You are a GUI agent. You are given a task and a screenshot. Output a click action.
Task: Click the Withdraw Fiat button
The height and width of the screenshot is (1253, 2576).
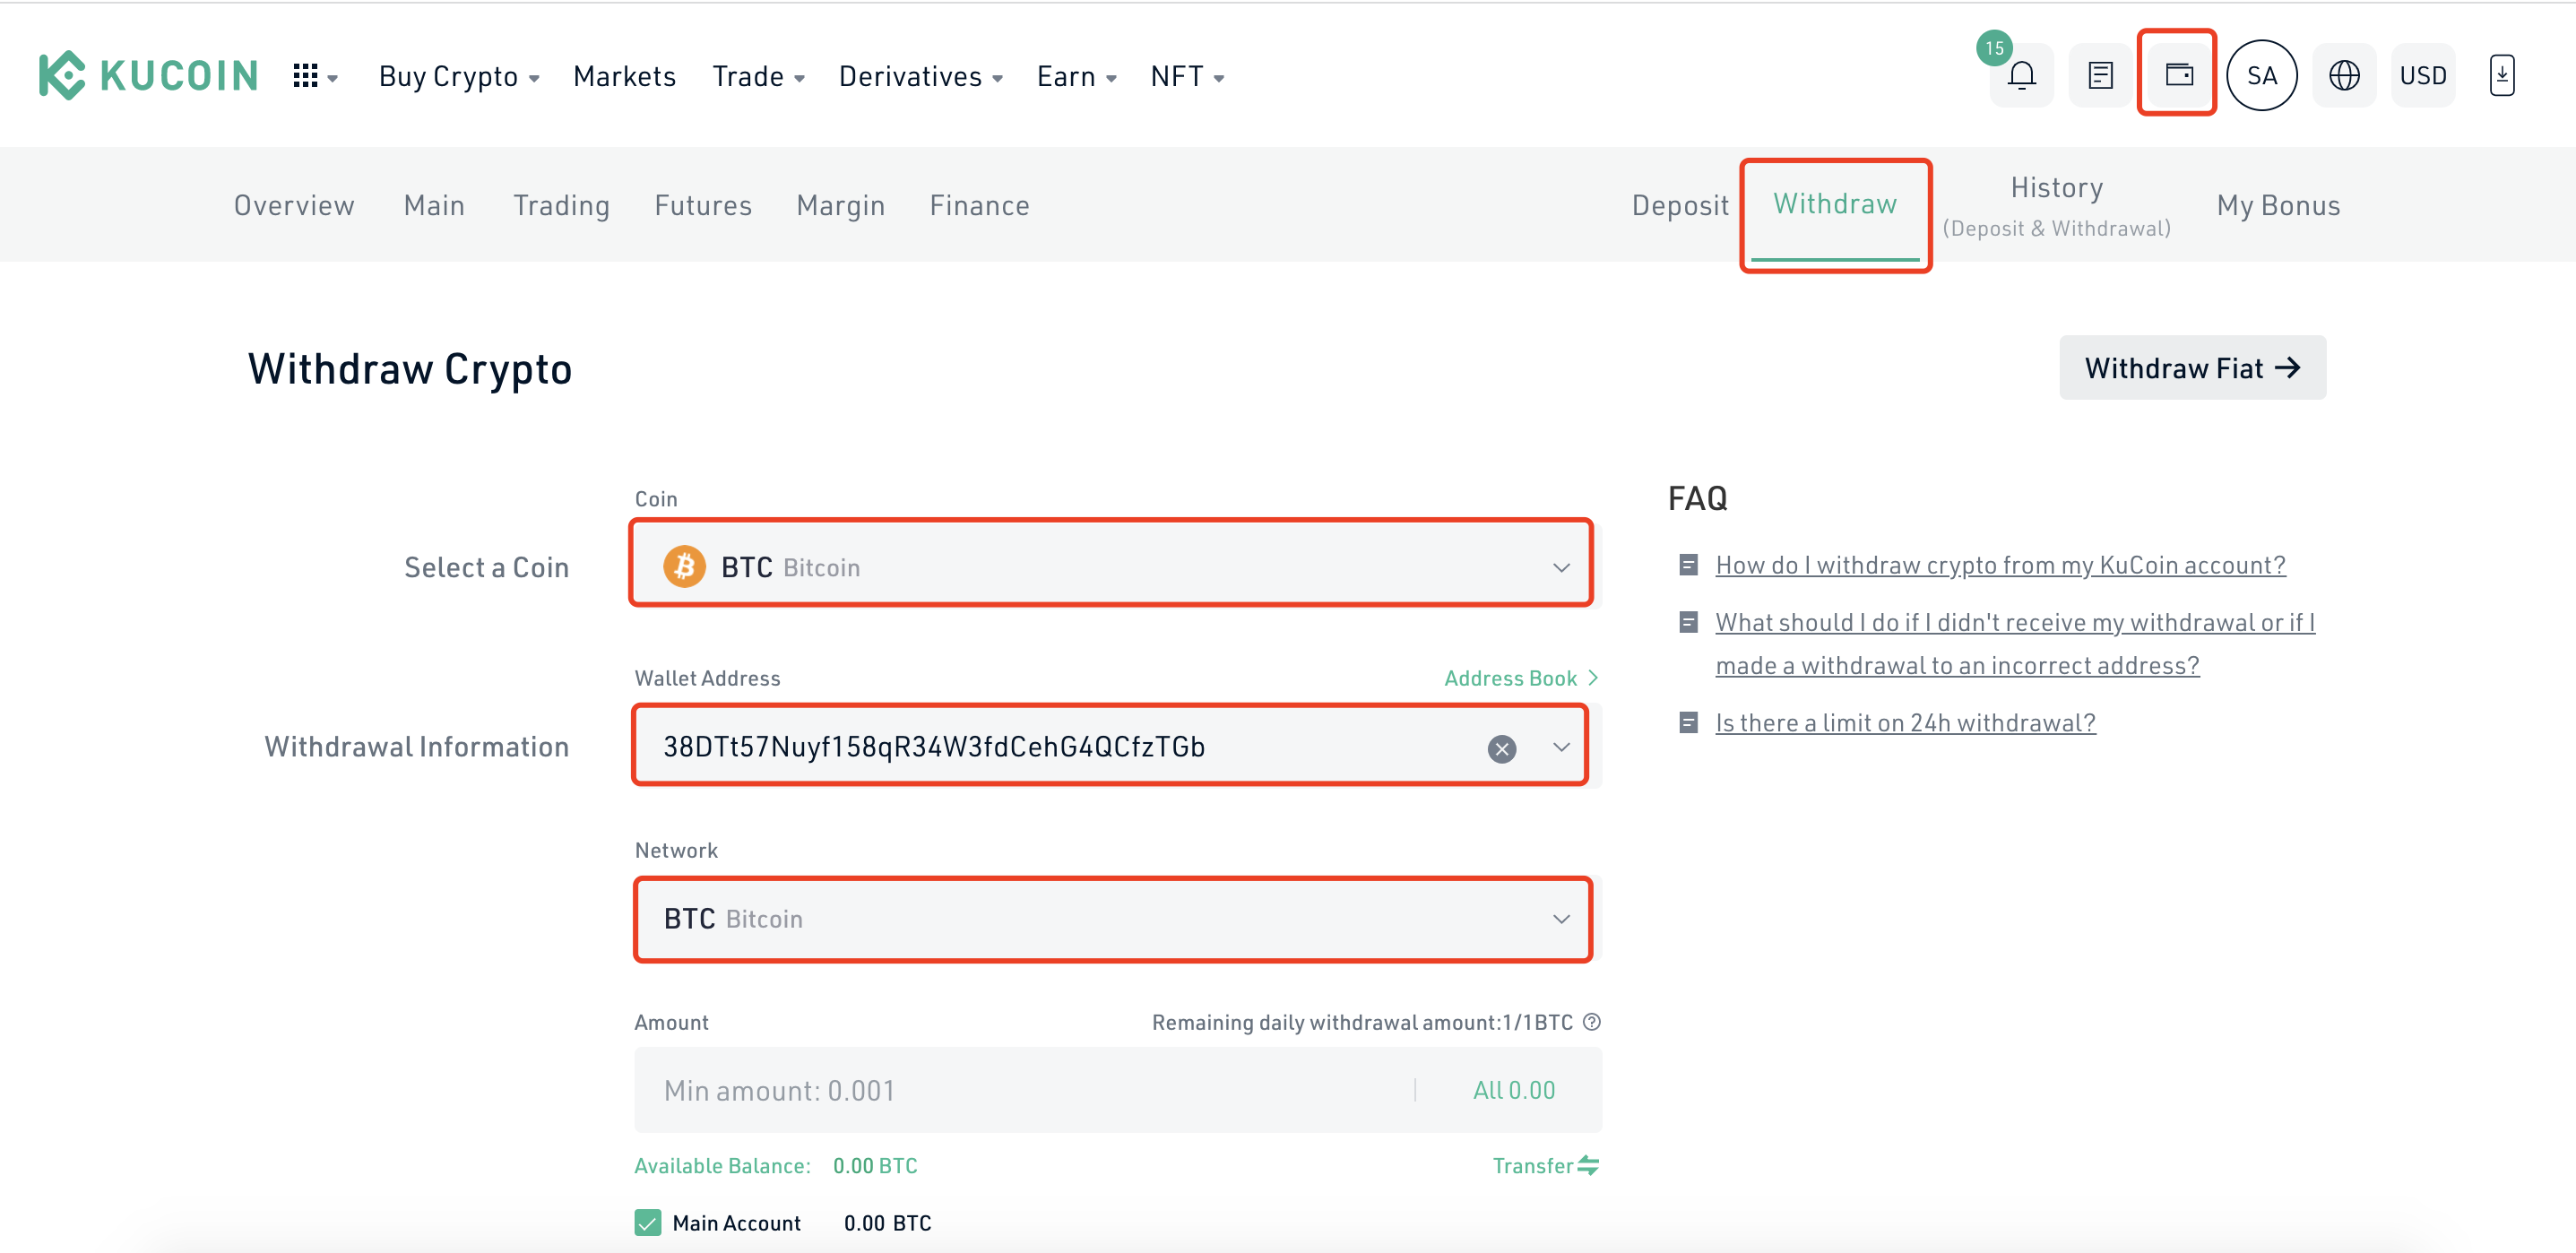pyautogui.click(x=2192, y=367)
